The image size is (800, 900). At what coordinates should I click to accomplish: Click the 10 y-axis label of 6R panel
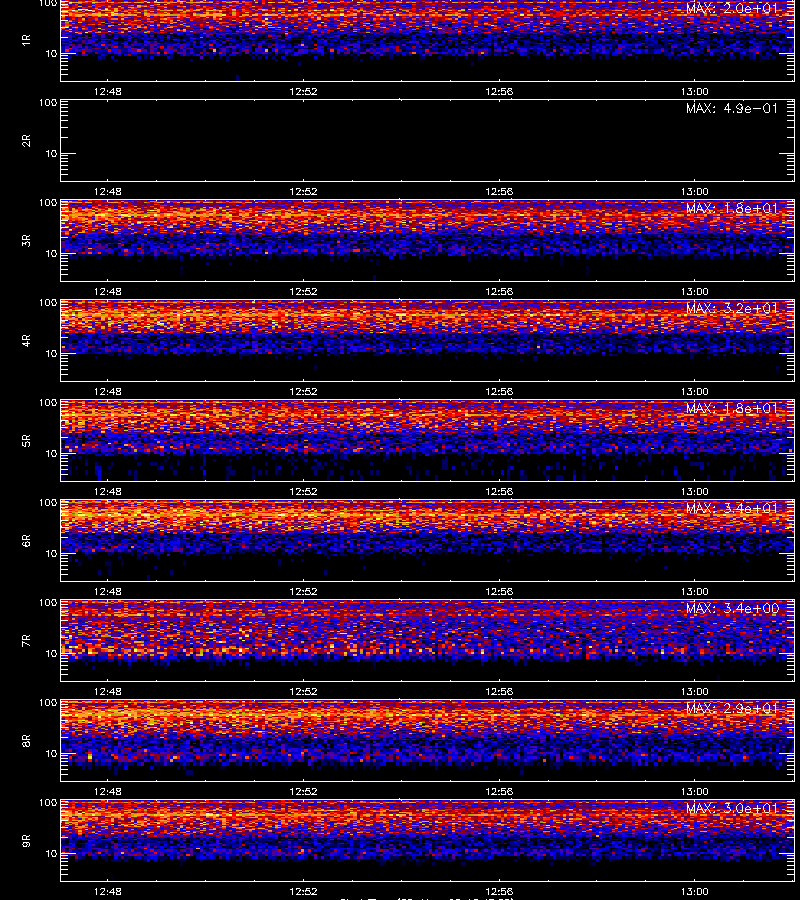pyautogui.click(x=51, y=553)
